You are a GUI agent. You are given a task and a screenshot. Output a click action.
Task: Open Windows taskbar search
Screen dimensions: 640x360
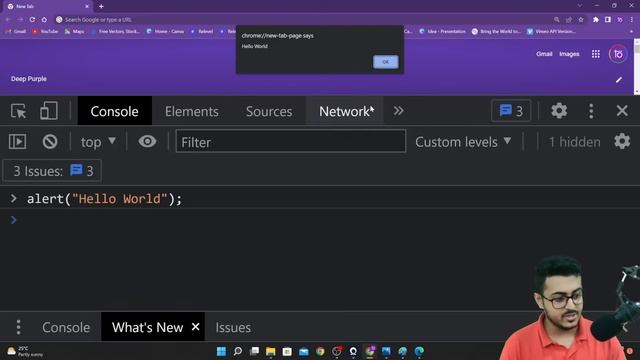(x=238, y=351)
